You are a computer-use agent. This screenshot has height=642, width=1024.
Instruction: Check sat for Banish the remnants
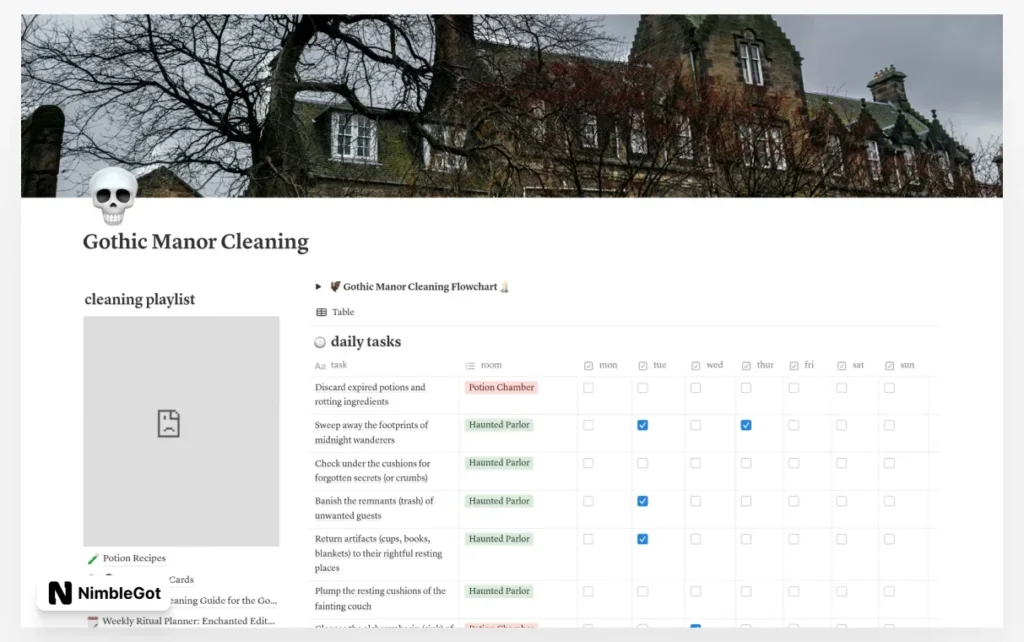(x=841, y=501)
